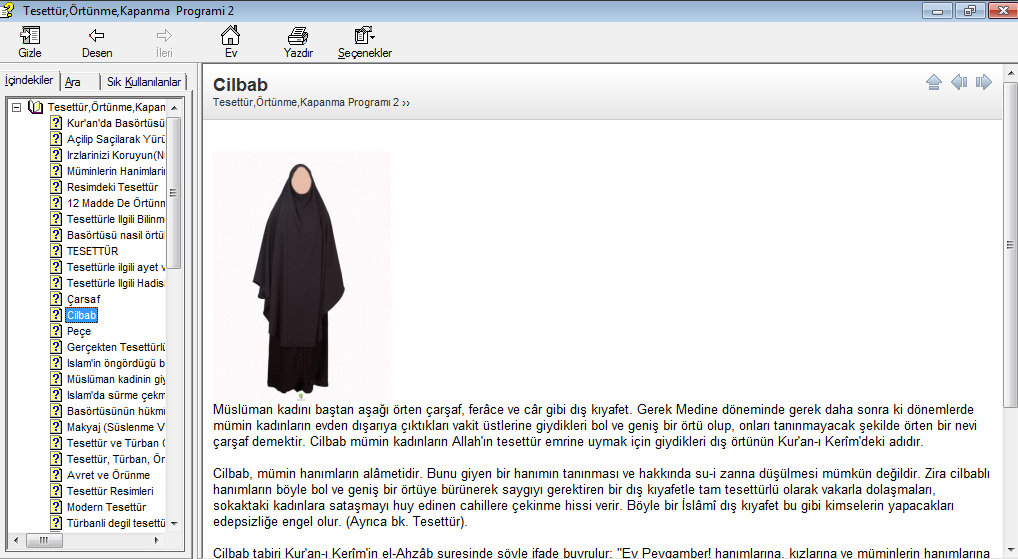Open the Çarşaf topic in contents
This screenshot has width=1018, height=559.
83,299
